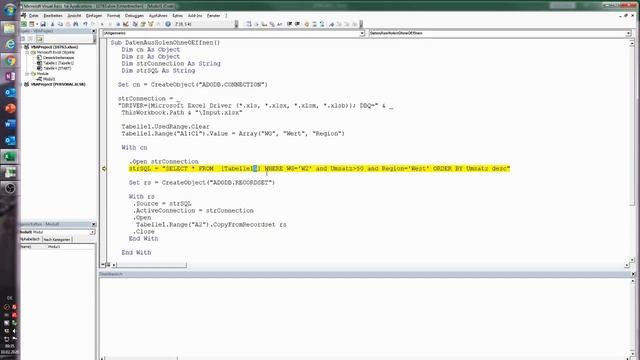The width and height of the screenshot is (640, 360).
Task: Collapse the Module folder in the project tree
Action: [27, 74]
